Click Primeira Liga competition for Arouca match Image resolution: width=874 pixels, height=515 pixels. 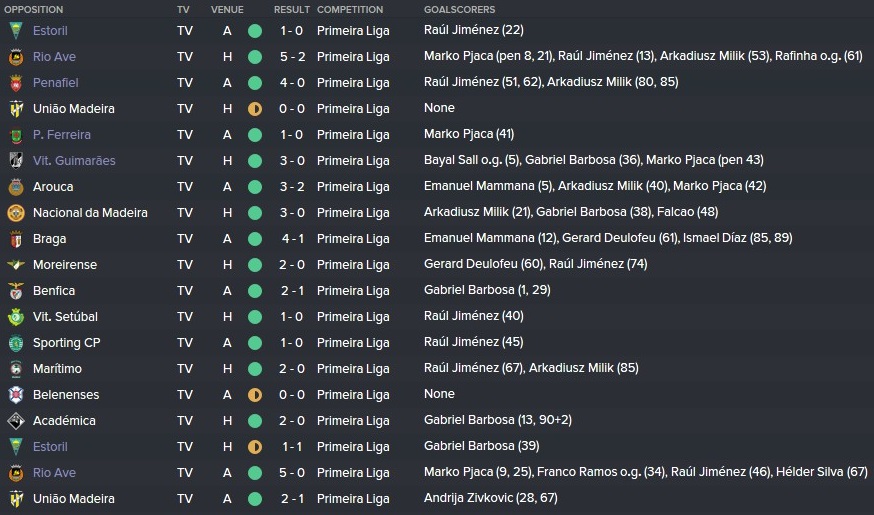[353, 187]
